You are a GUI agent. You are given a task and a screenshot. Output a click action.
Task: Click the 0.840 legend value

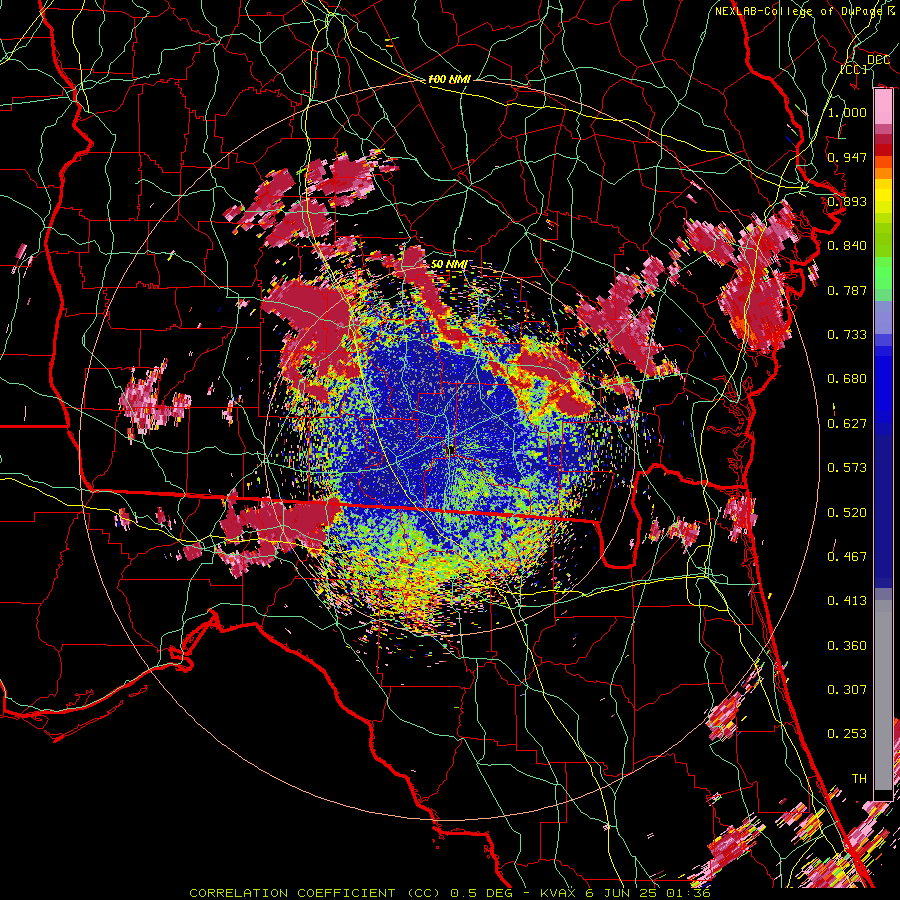point(847,246)
